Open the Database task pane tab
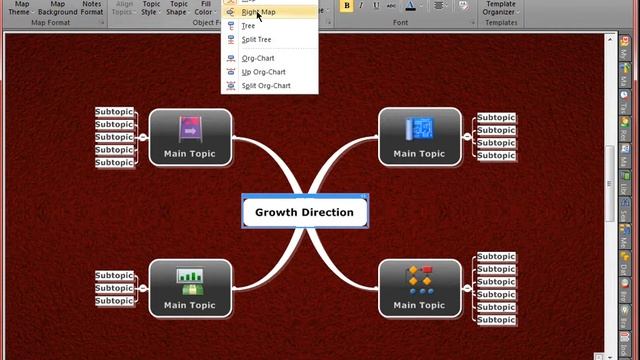The width and height of the screenshot is (640, 360). (x=624, y=264)
